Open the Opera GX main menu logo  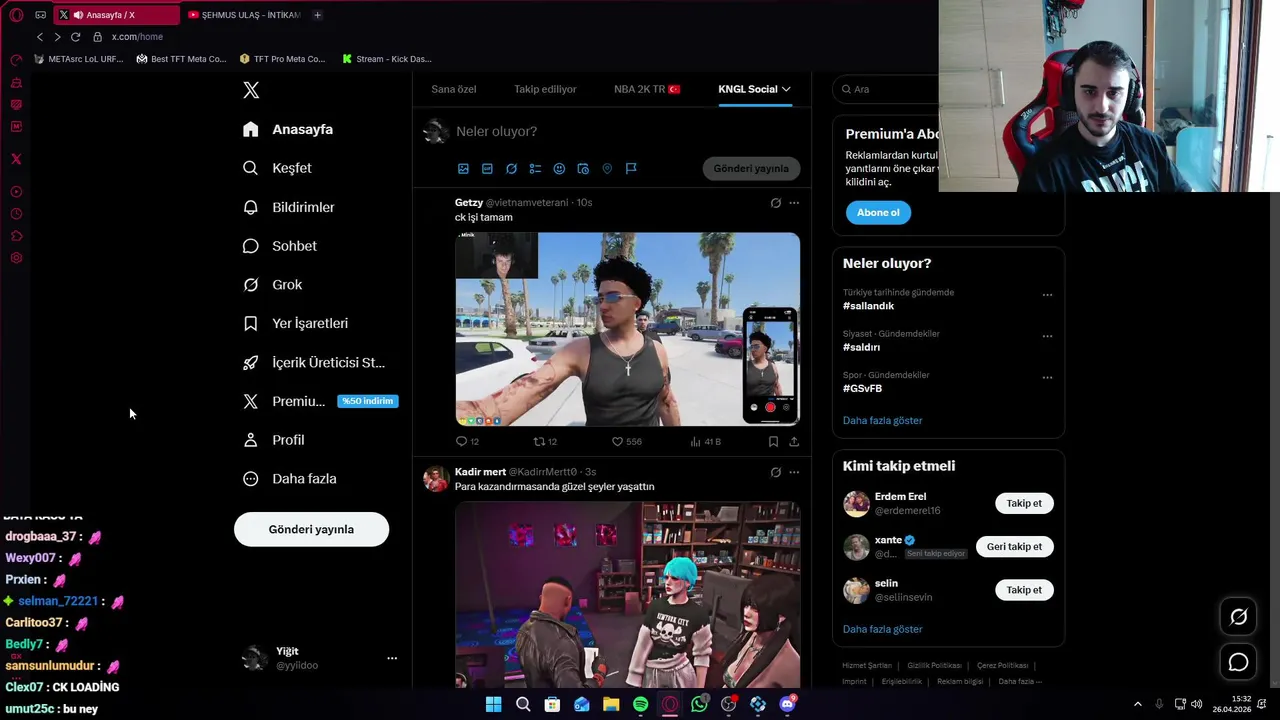[16, 15]
